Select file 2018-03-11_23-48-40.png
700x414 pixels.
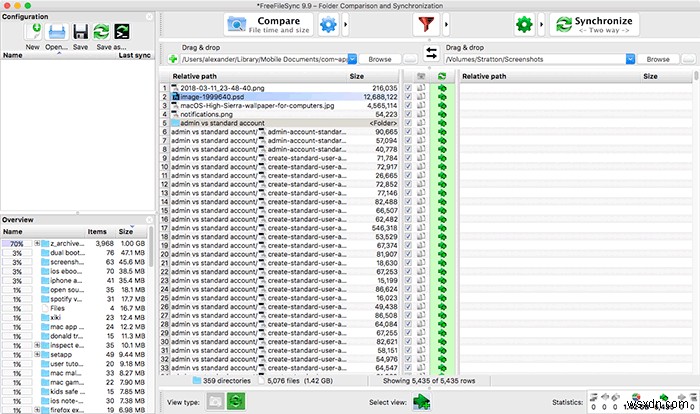pos(222,88)
